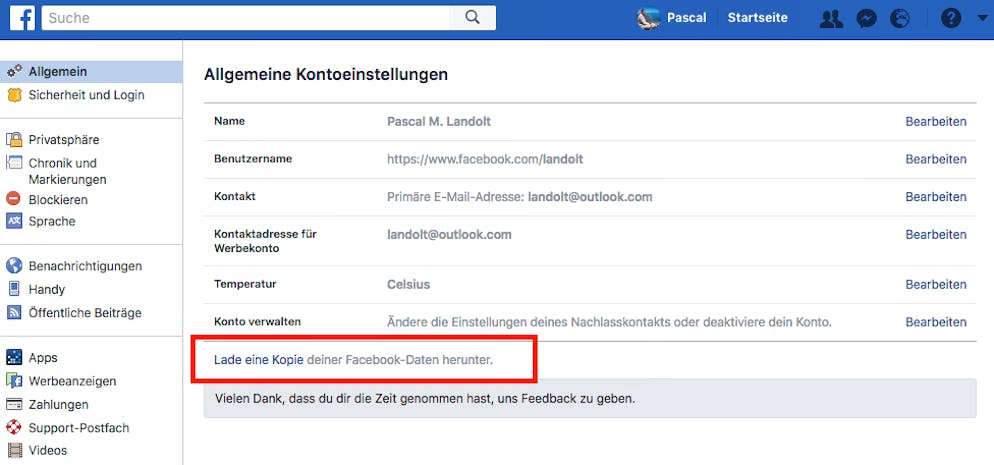Open Sicherheit und Login settings
Screen dimensions: 994x465
86,95
